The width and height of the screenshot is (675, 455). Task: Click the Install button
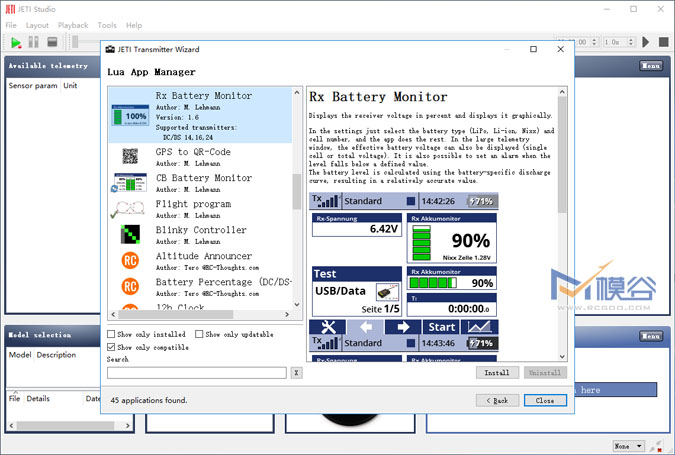[497, 373]
